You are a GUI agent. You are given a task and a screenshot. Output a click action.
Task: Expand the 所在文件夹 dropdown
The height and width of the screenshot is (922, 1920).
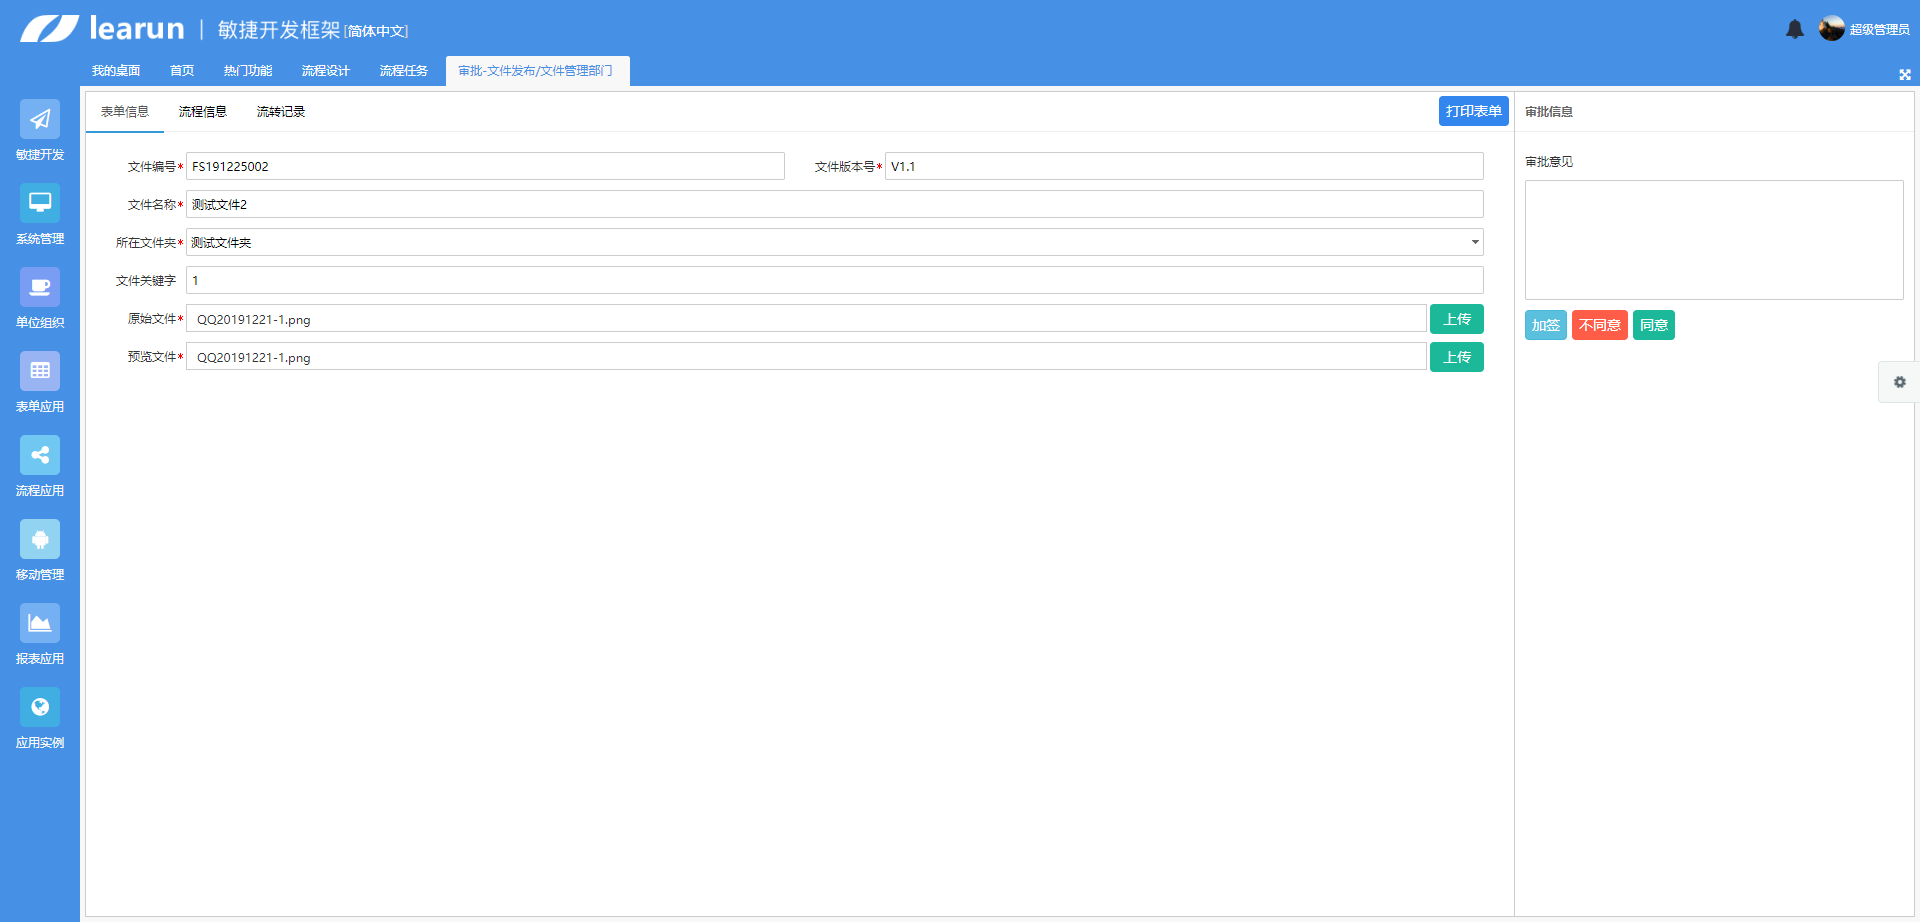pos(1474,242)
